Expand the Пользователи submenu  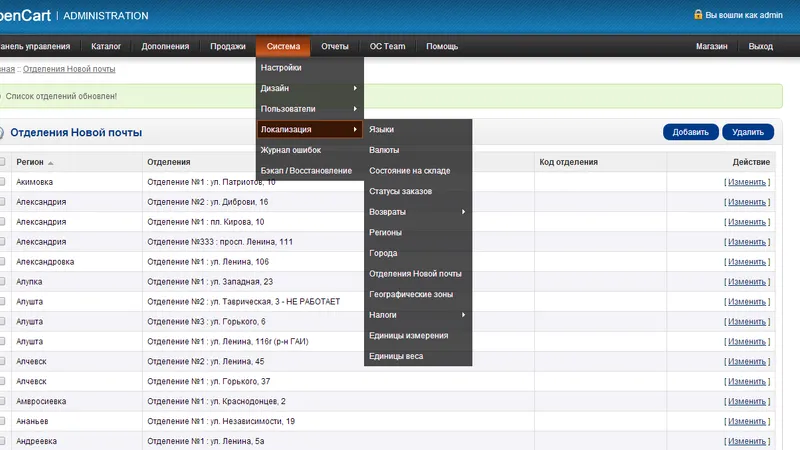309,109
